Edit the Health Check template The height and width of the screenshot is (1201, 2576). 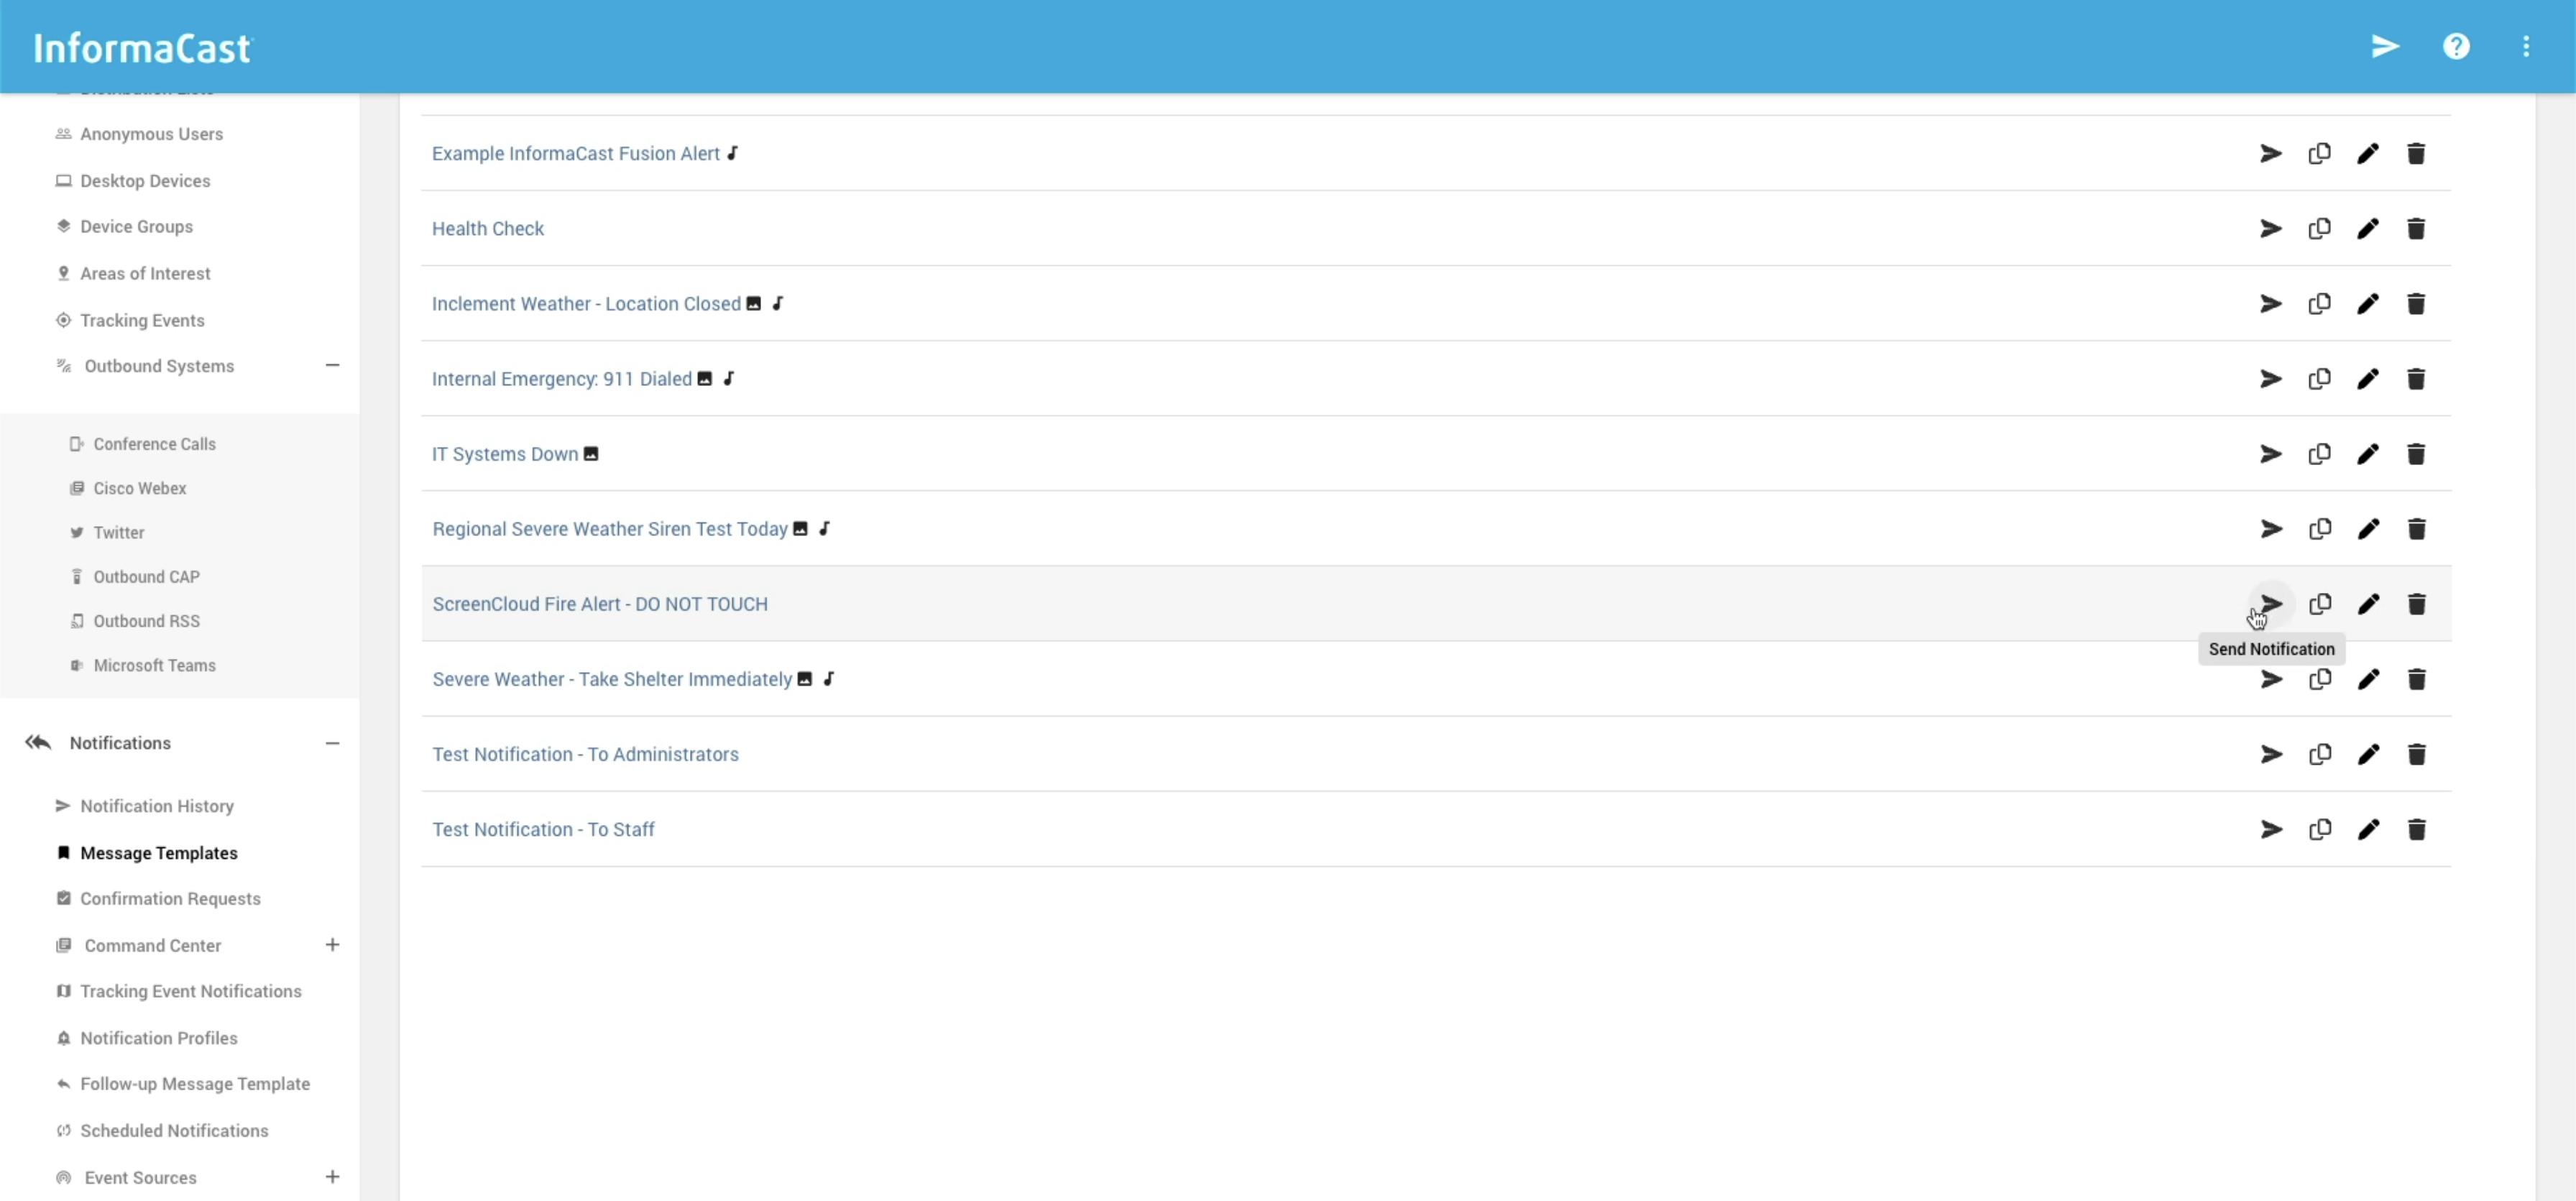2367,229
